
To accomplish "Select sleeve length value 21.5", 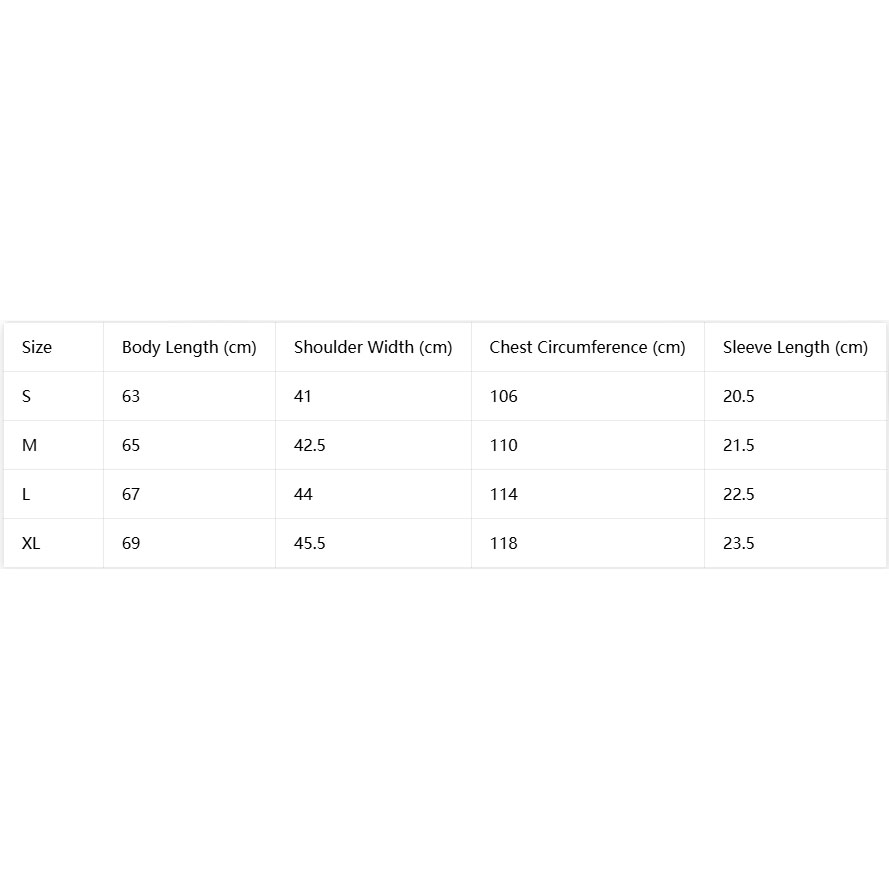I will (738, 445).
